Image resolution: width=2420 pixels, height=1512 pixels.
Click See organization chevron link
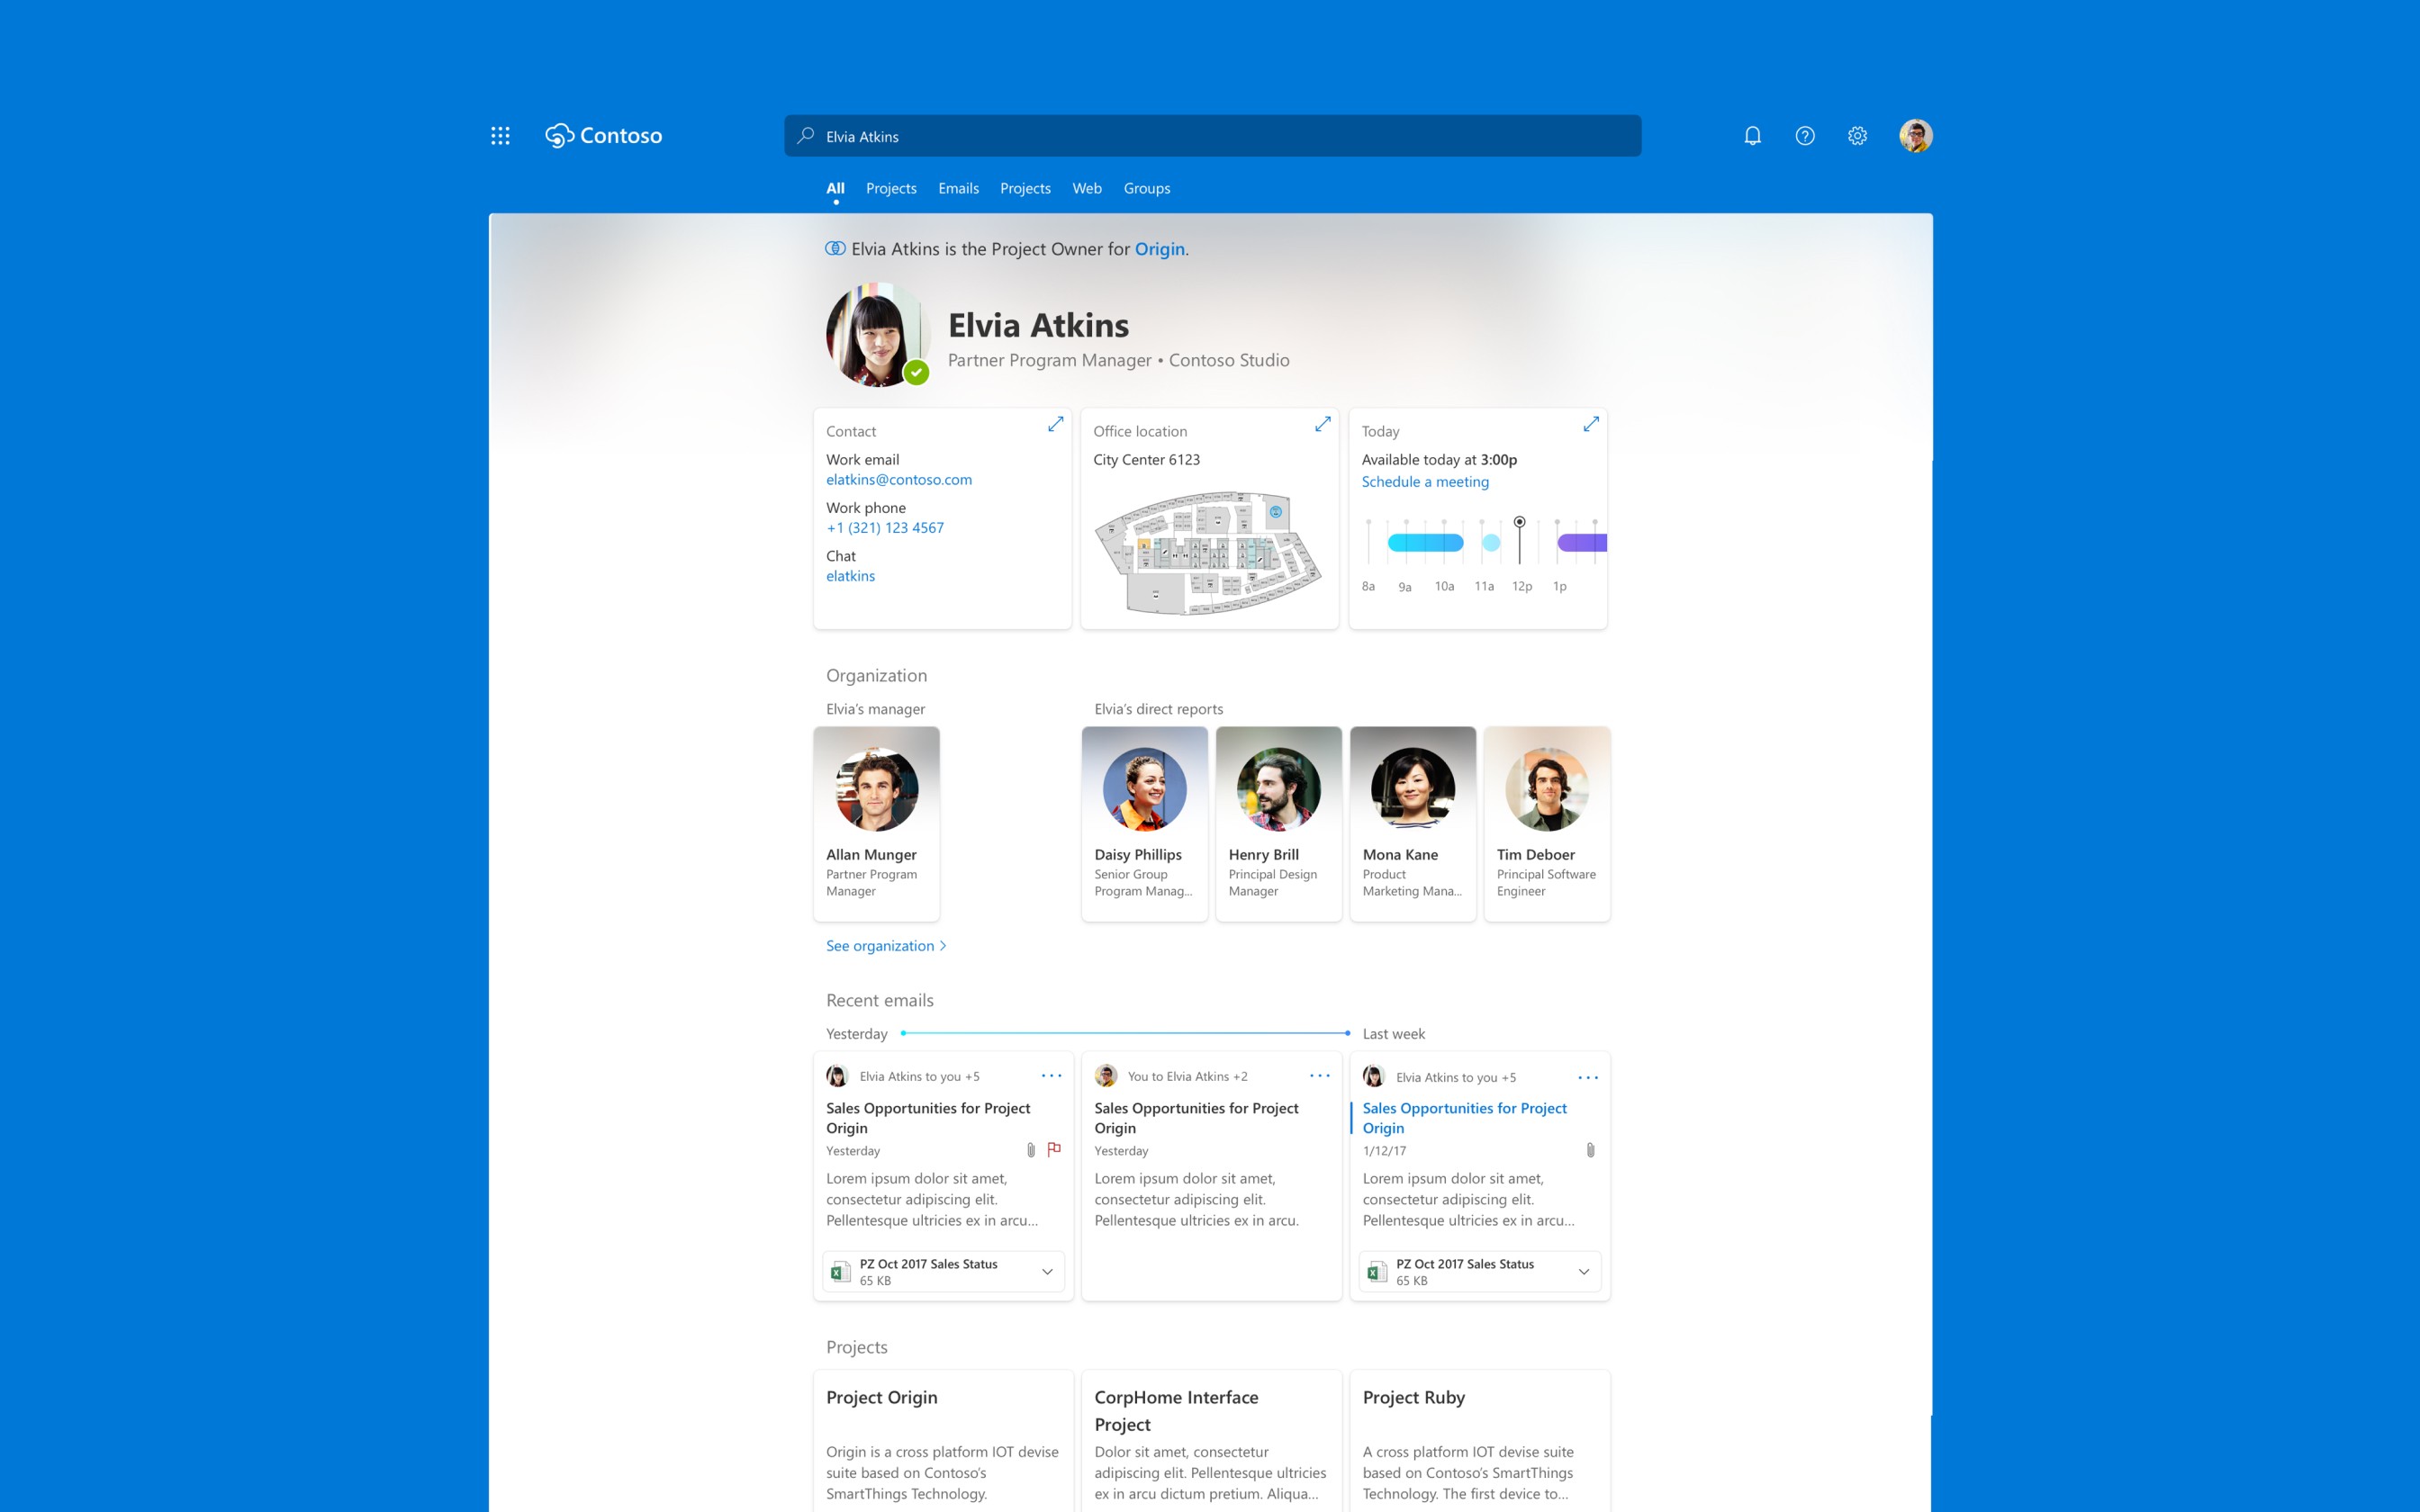[885, 946]
